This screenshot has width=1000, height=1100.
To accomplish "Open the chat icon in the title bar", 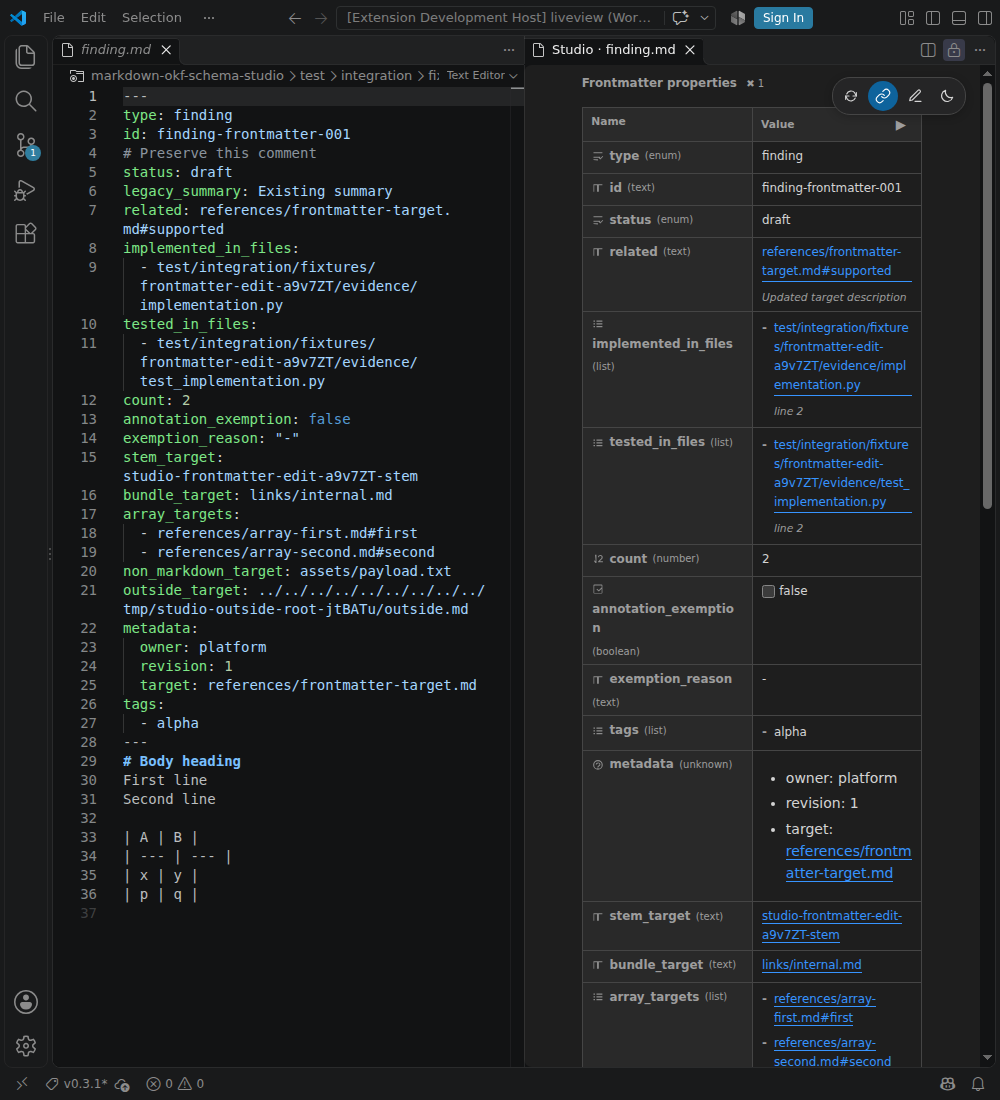I will tap(680, 18).
